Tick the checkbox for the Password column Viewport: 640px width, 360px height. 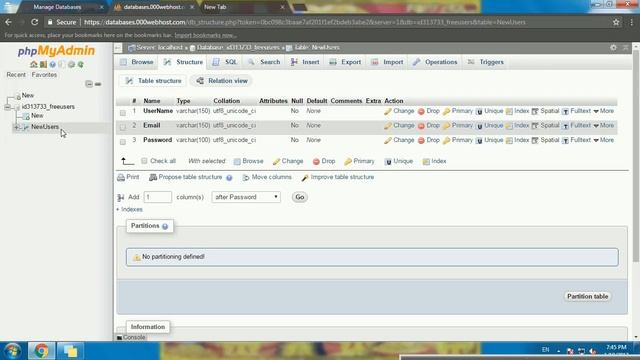click(123, 142)
